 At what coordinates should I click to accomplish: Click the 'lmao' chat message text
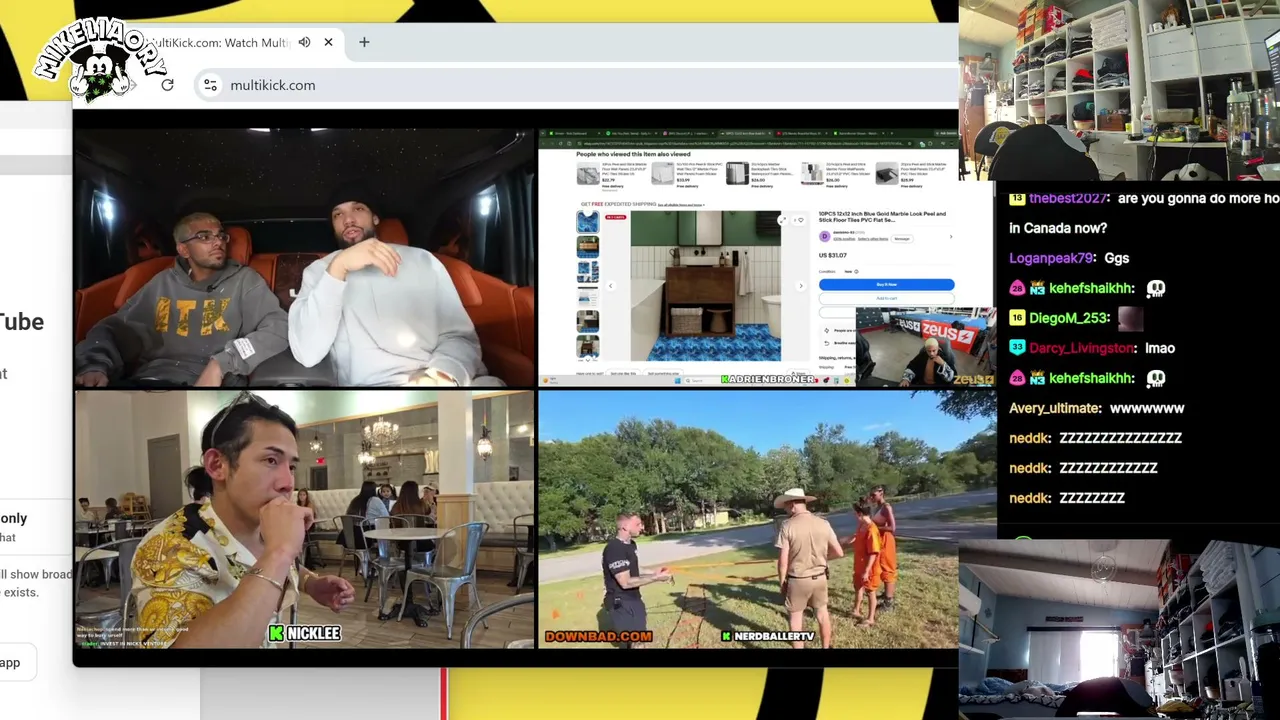pyautogui.click(x=1160, y=348)
